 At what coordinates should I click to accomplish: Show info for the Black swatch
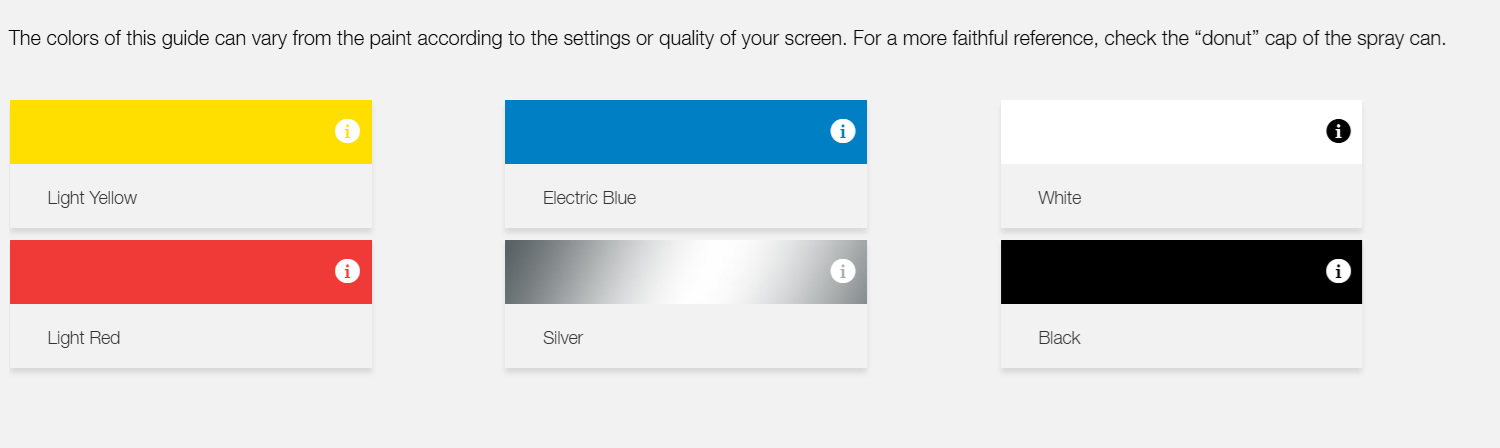coord(1338,271)
